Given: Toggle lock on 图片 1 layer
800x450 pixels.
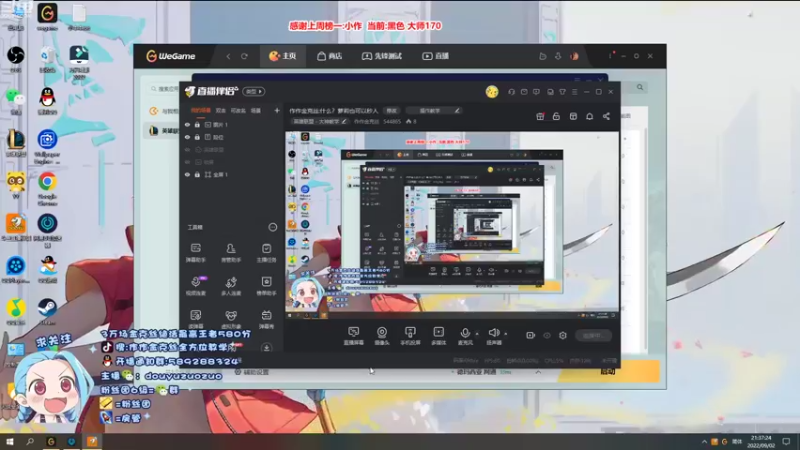Looking at the screenshot, I should pyautogui.click(x=197, y=124).
